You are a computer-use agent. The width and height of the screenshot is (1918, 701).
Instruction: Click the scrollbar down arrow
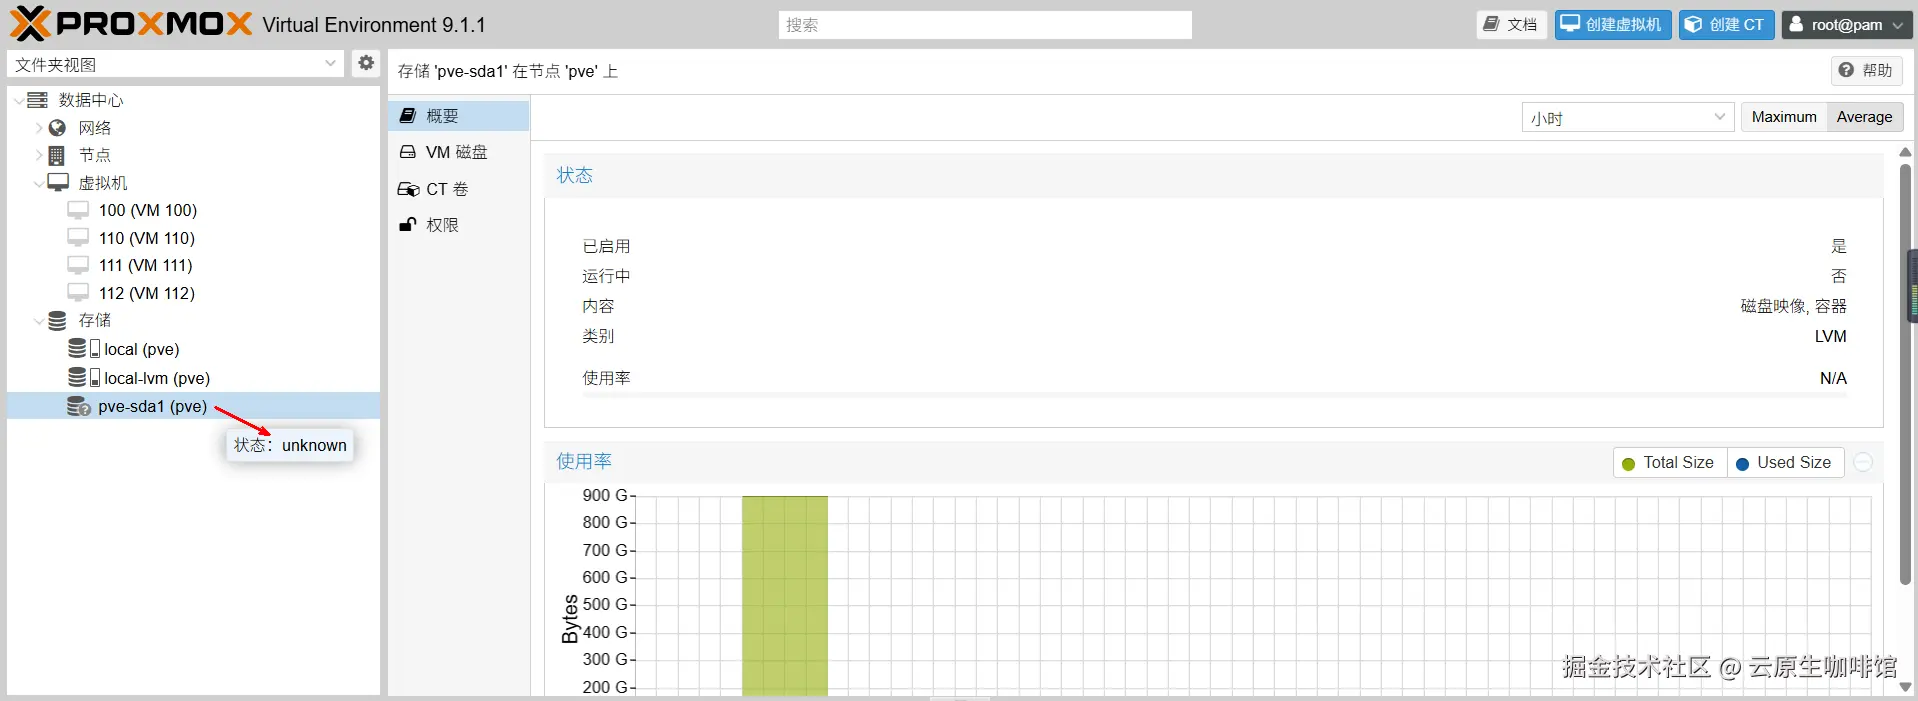(1905, 687)
